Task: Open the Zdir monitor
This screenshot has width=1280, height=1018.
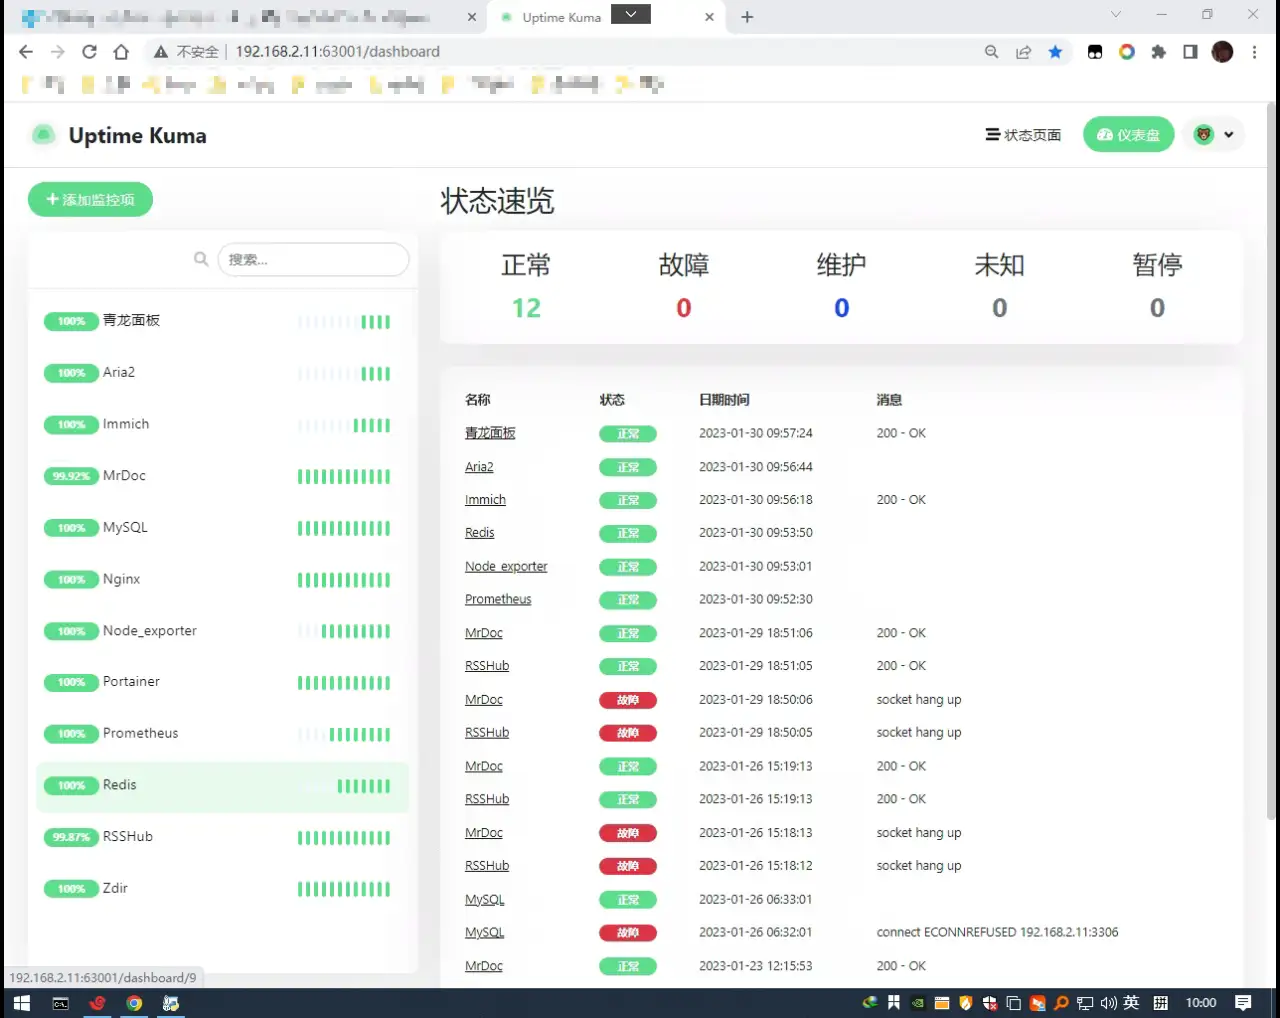Action: 222,889
